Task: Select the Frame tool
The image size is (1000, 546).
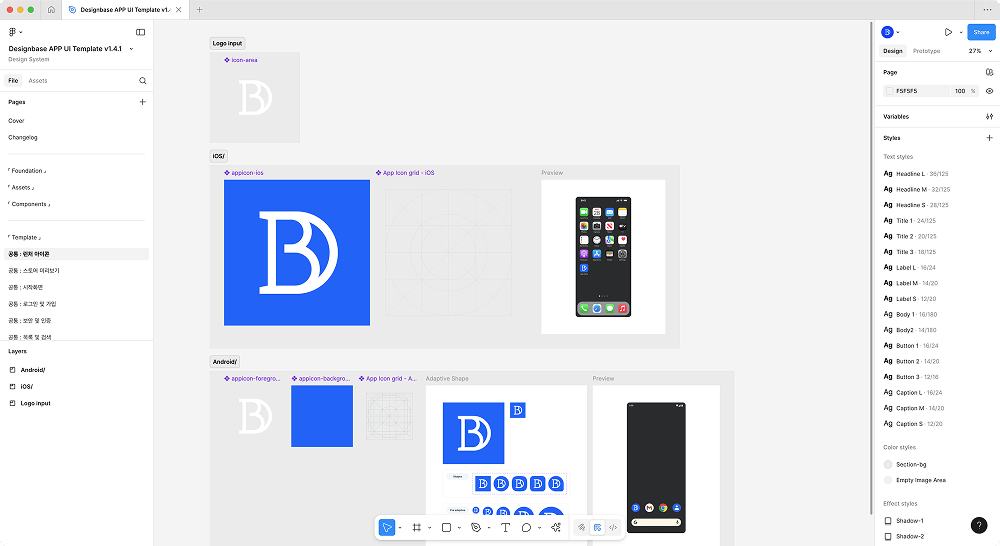Action: click(417, 527)
